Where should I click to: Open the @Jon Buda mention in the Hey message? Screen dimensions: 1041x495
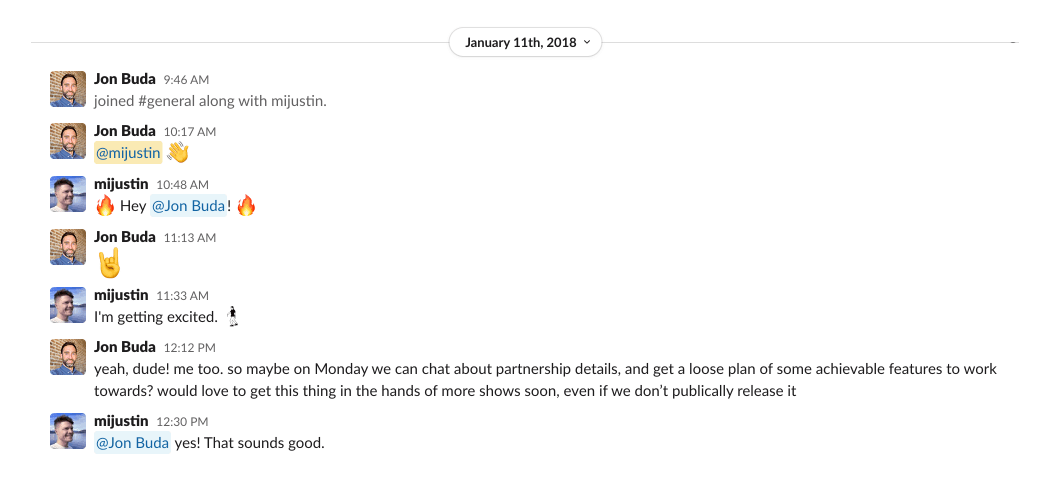188,206
